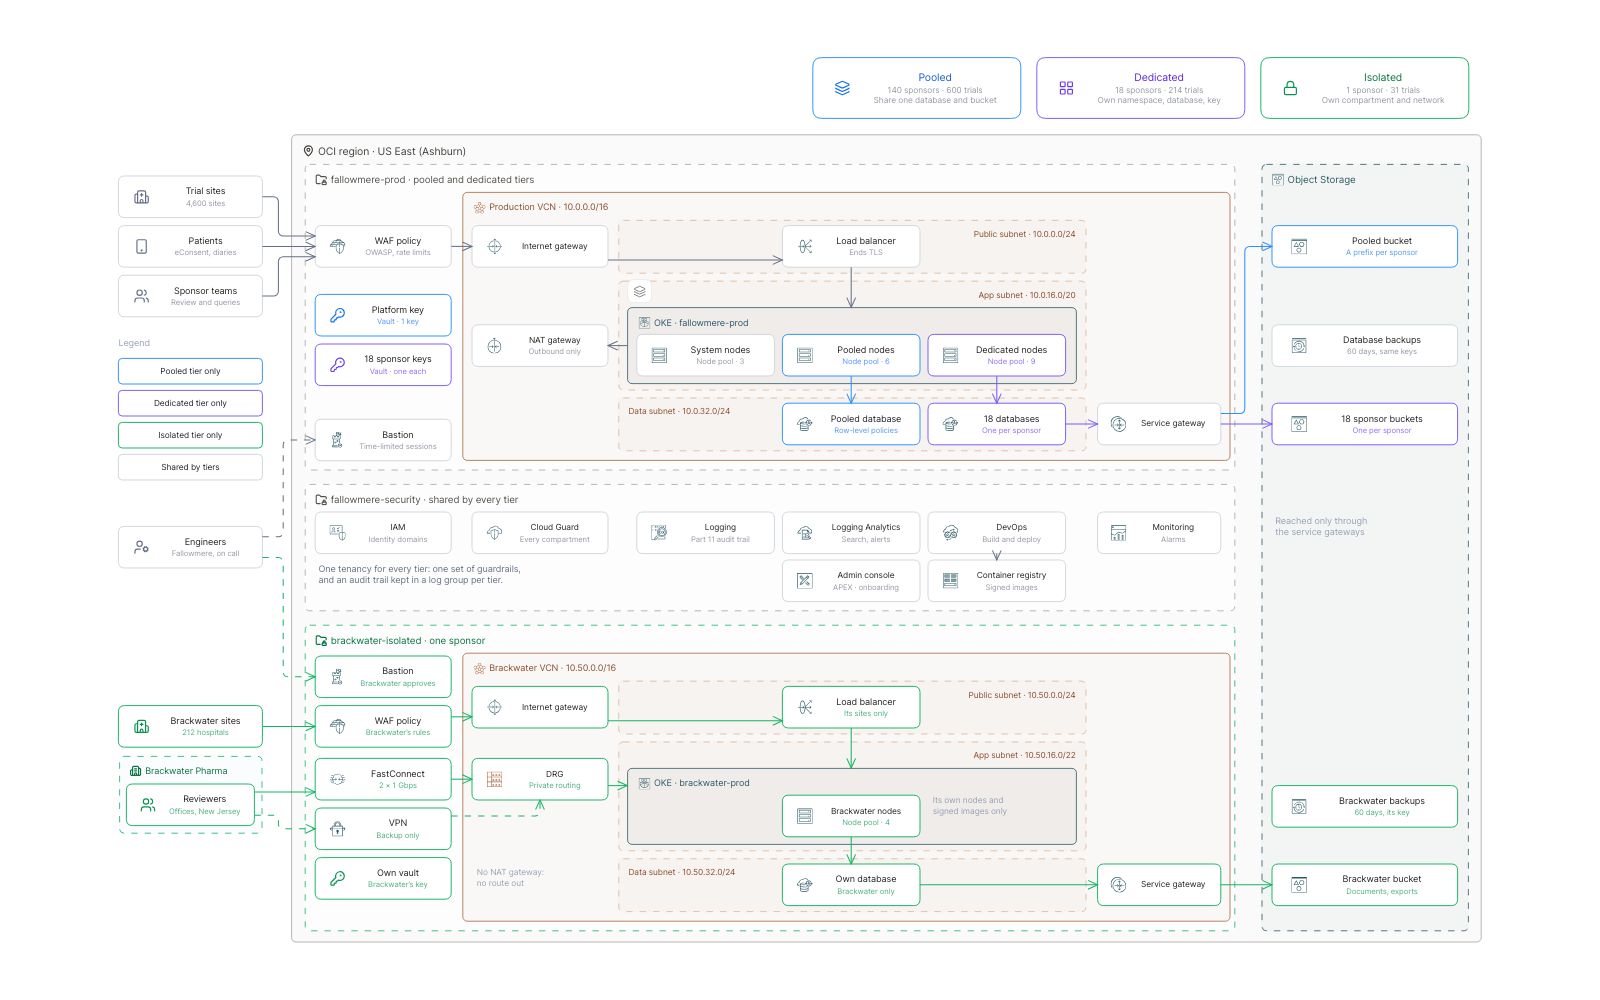Open the Dedicated nodes card
The image size is (1600, 1000).
tap(996, 355)
